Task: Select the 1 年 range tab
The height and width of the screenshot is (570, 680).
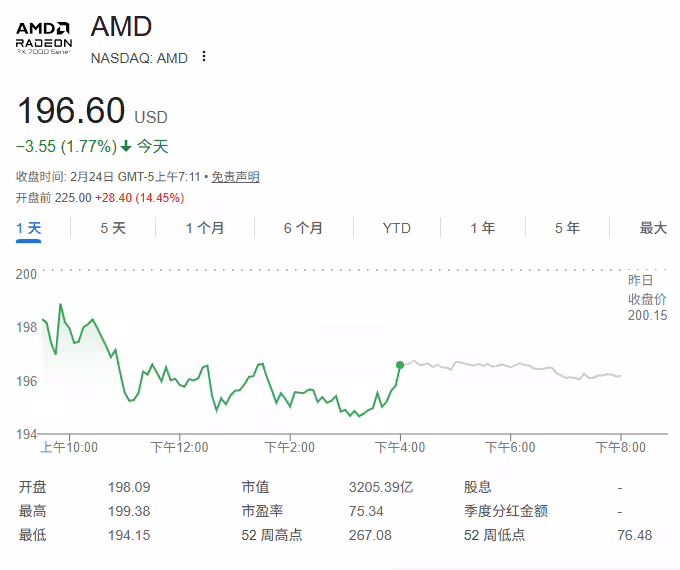Action: click(x=483, y=228)
